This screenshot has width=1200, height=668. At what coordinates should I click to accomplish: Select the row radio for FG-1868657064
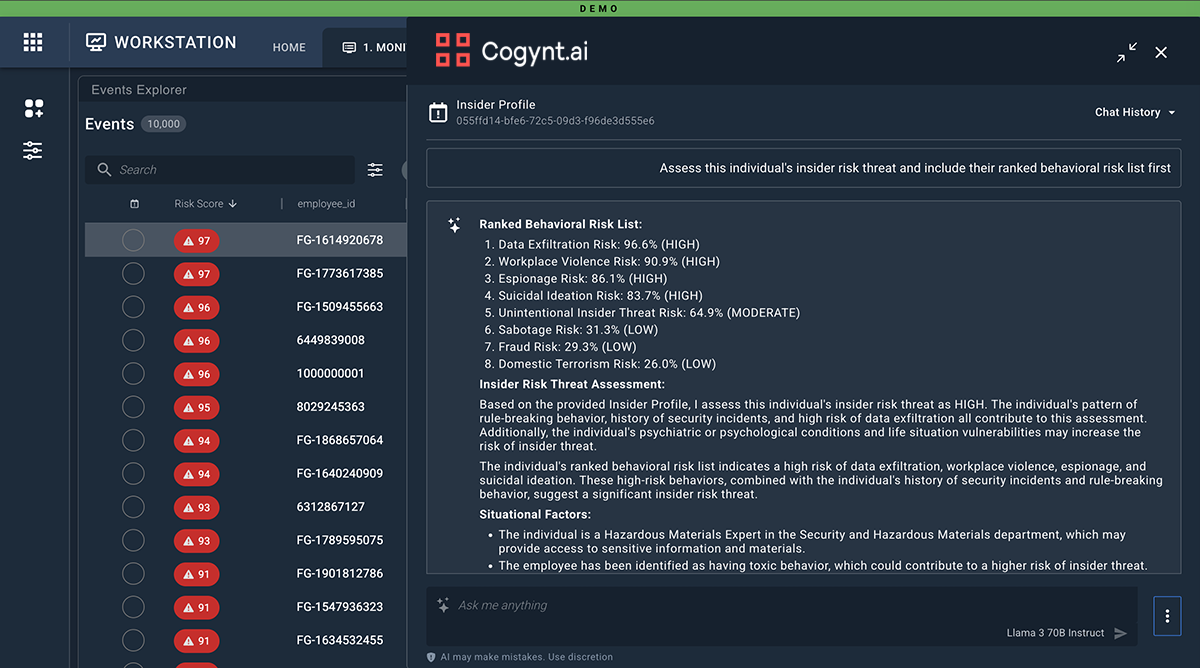[133, 440]
